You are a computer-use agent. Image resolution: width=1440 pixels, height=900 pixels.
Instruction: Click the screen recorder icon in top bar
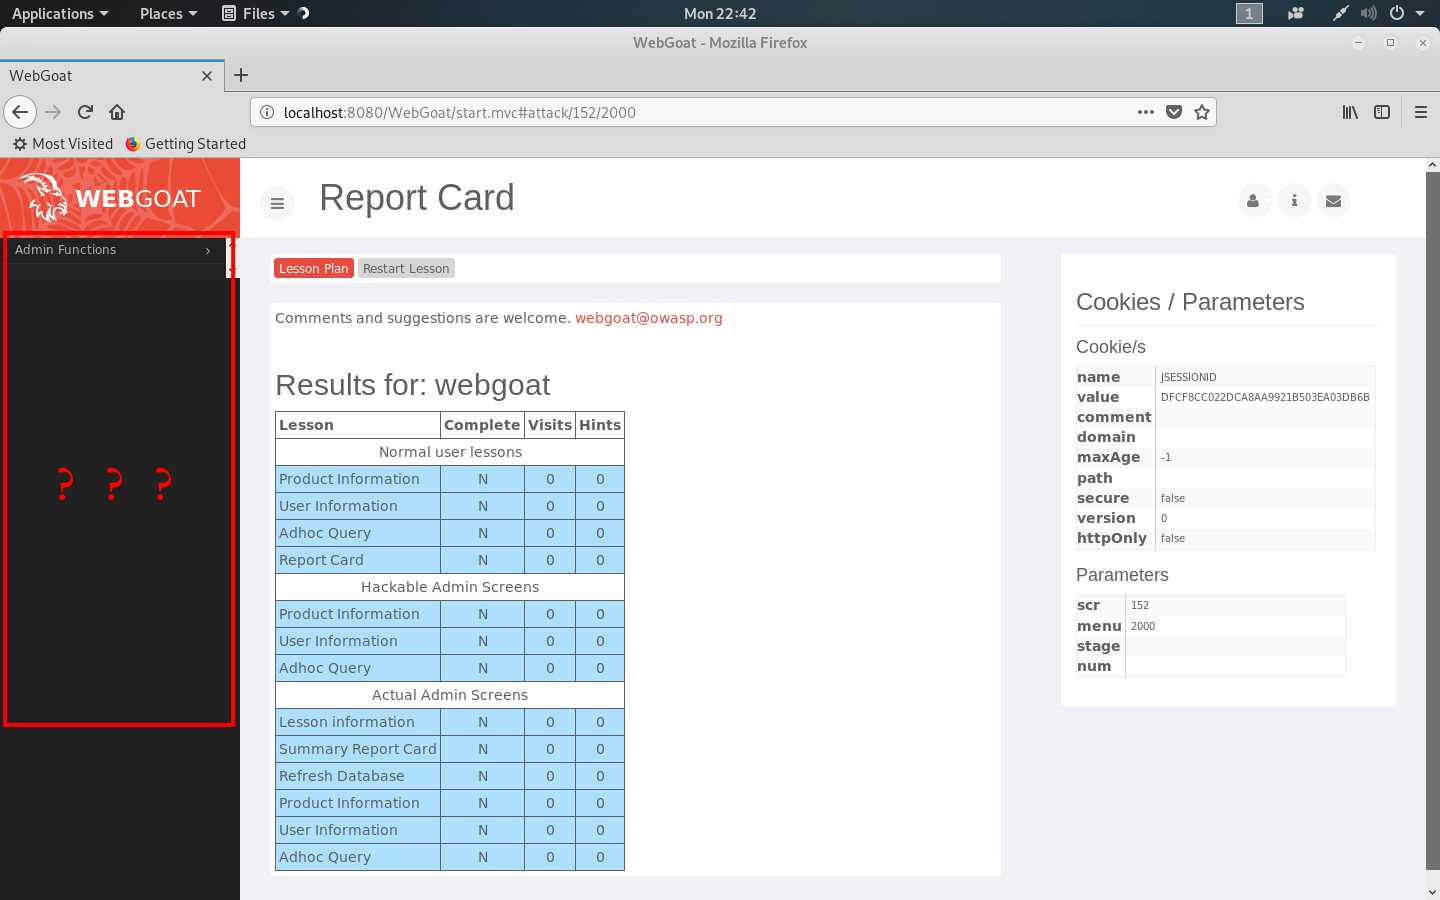1296,13
